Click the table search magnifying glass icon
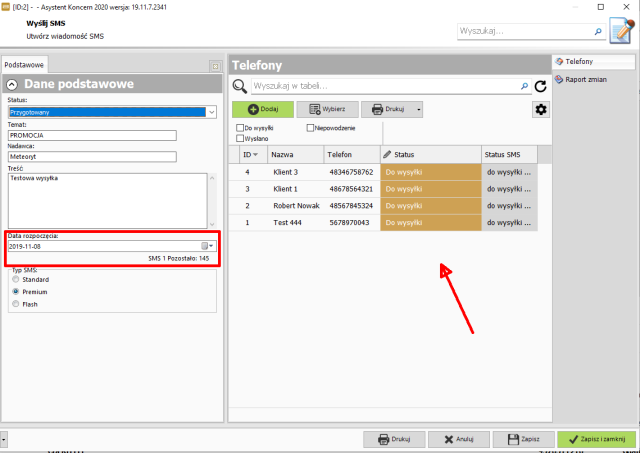 pyautogui.click(x=240, y=86)
